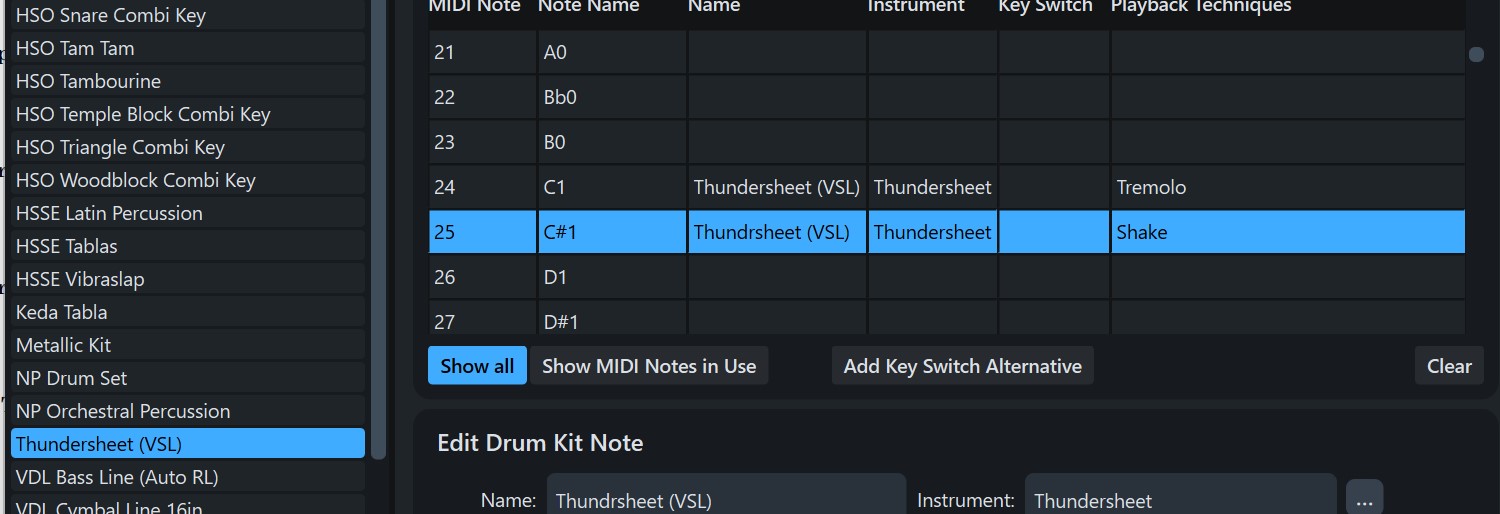Image resolution: width=1500 pixels, height=514 pixels.
Task: Select HSSE Latin Percussion map
Action: pyautogui.click(x=188, y=213)
